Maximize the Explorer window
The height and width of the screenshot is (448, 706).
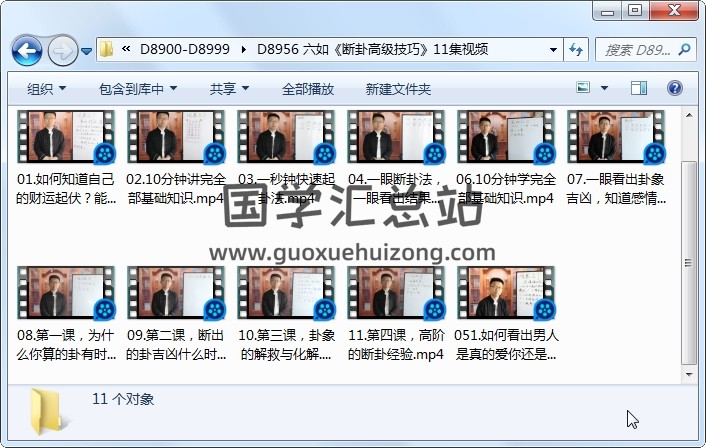pyautogui.click(x=635, y=11)
